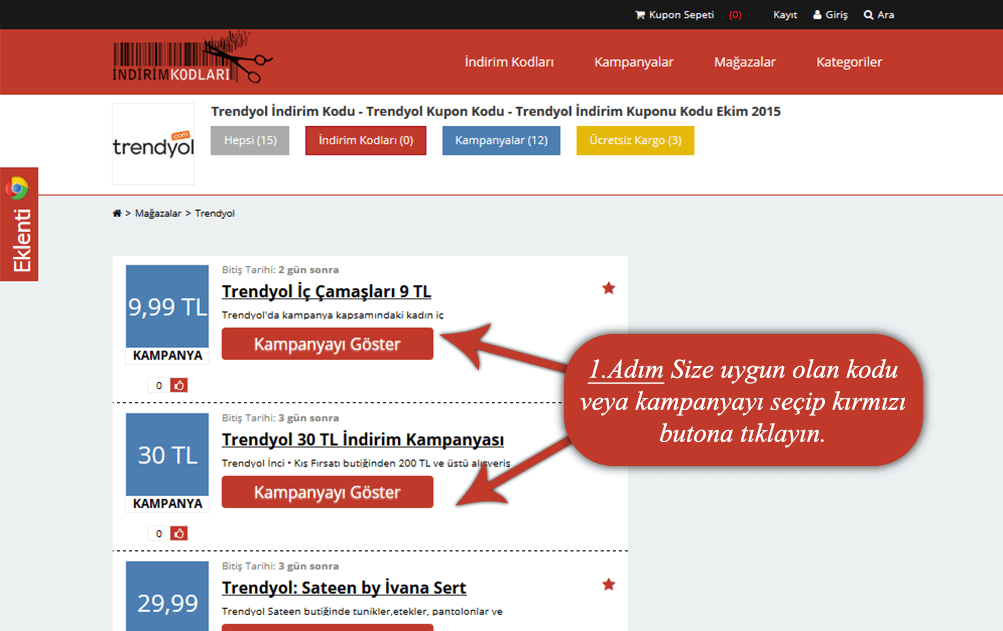Screen dimensions: 1003x631
Task: Favorite Sateen by İvana Sert star
Action: (x=608, y=584)
